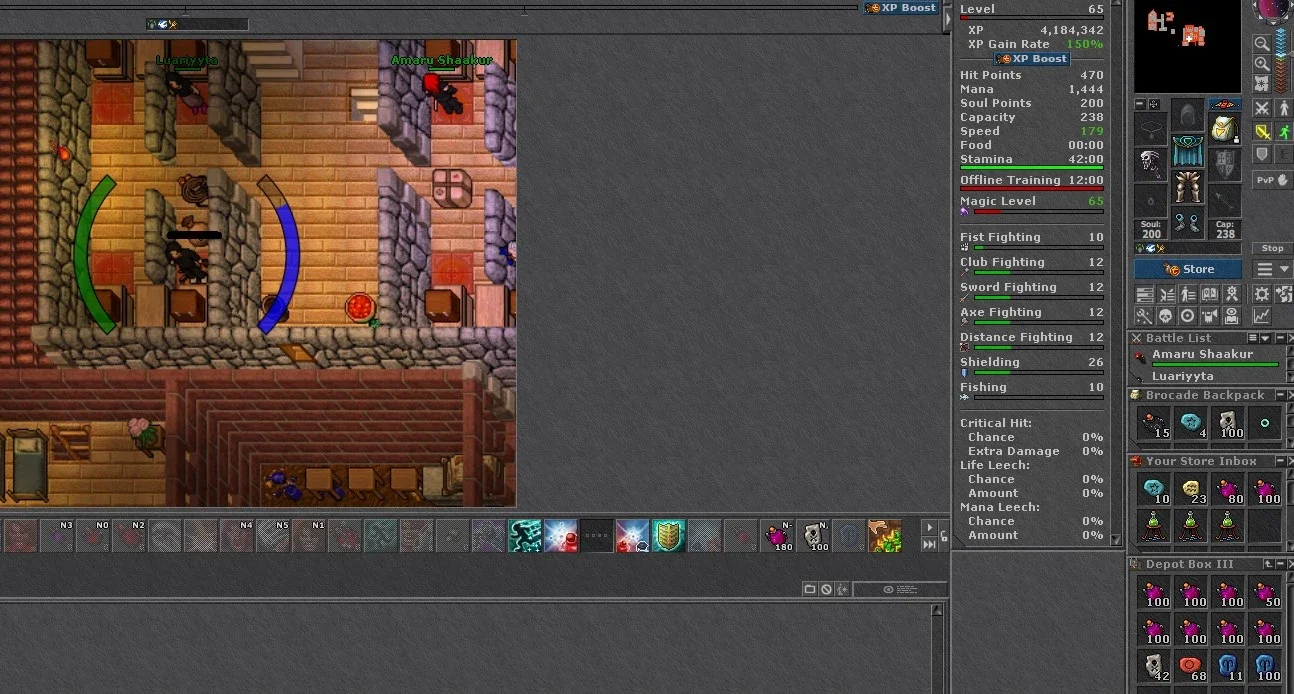Click the potion stack of 15 in Brocade Backpack
Image resolution: width=1294 pixels, height=694 pixels.
point(1153,423)
